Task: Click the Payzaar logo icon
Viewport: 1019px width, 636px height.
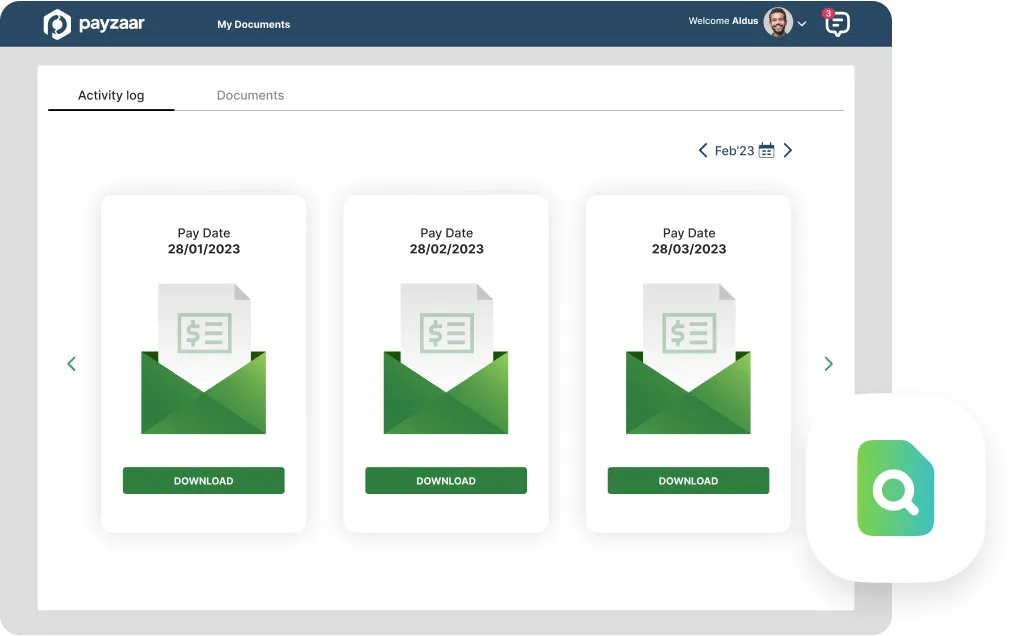Action: click(58, 23)
